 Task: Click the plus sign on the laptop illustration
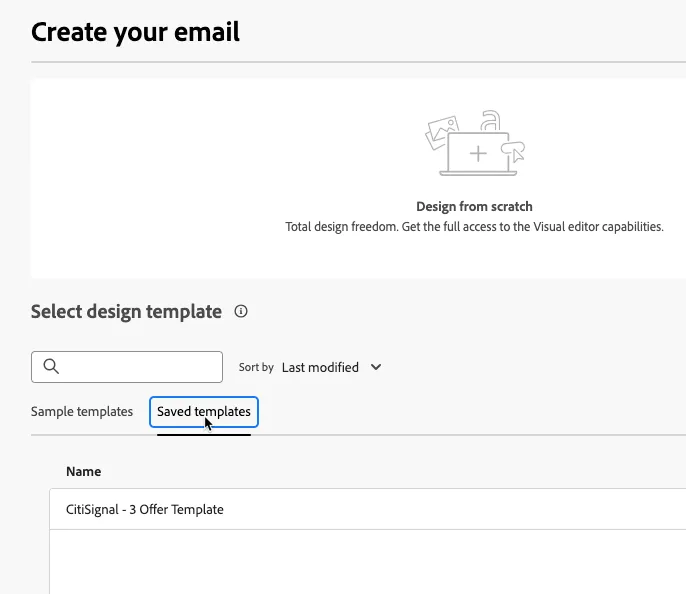coord(478,154)
